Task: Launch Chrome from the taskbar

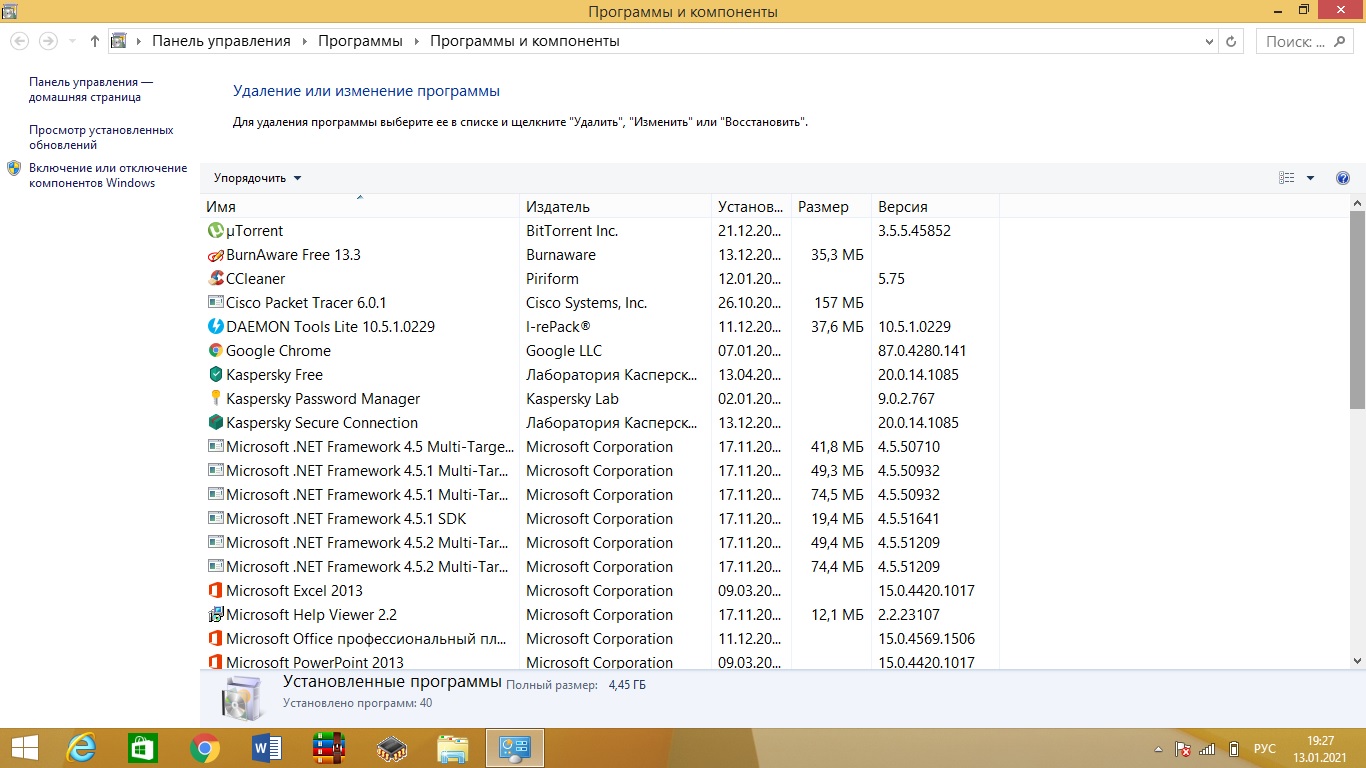Action: [205, 748]
